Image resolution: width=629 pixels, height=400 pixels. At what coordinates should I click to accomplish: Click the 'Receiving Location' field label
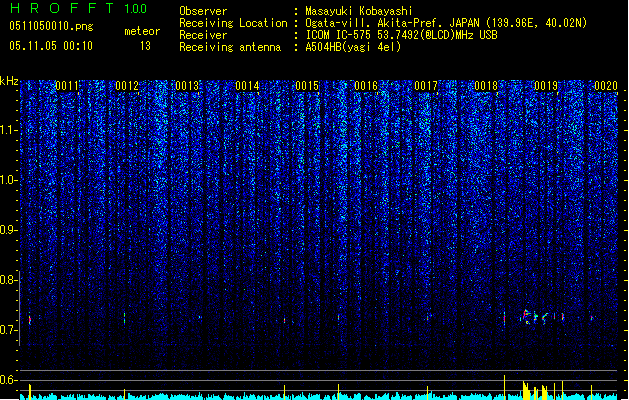point(233,23)
